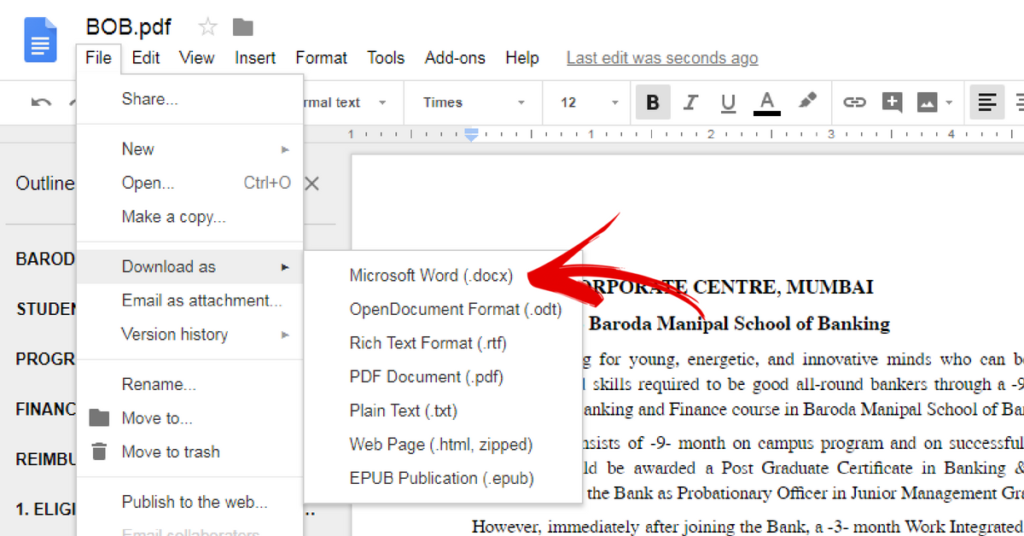Open the Edit menu
The image size is (1024, 536).
[145, 58]
